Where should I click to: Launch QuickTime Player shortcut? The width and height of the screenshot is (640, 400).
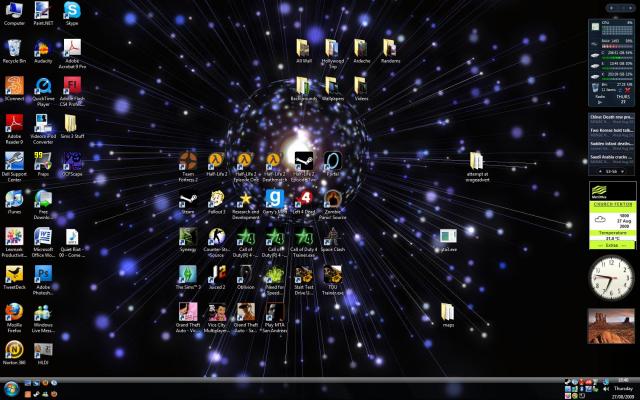click(43, 91)
